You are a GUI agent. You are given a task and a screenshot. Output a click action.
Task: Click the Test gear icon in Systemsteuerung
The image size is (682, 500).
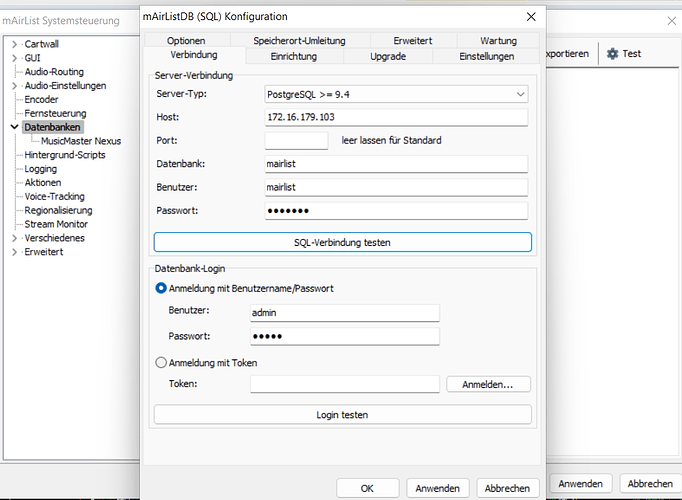click(x=612, y=53)
